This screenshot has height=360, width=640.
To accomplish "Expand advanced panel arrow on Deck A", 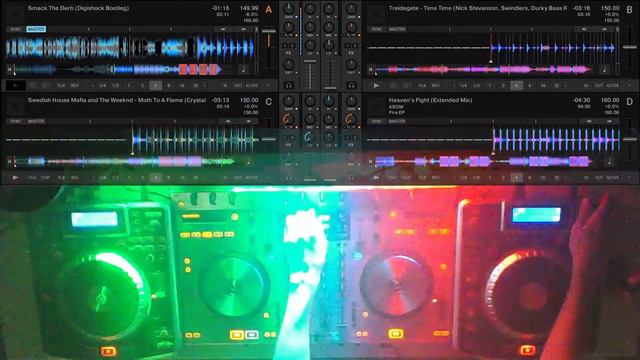I will pos(268,86).
